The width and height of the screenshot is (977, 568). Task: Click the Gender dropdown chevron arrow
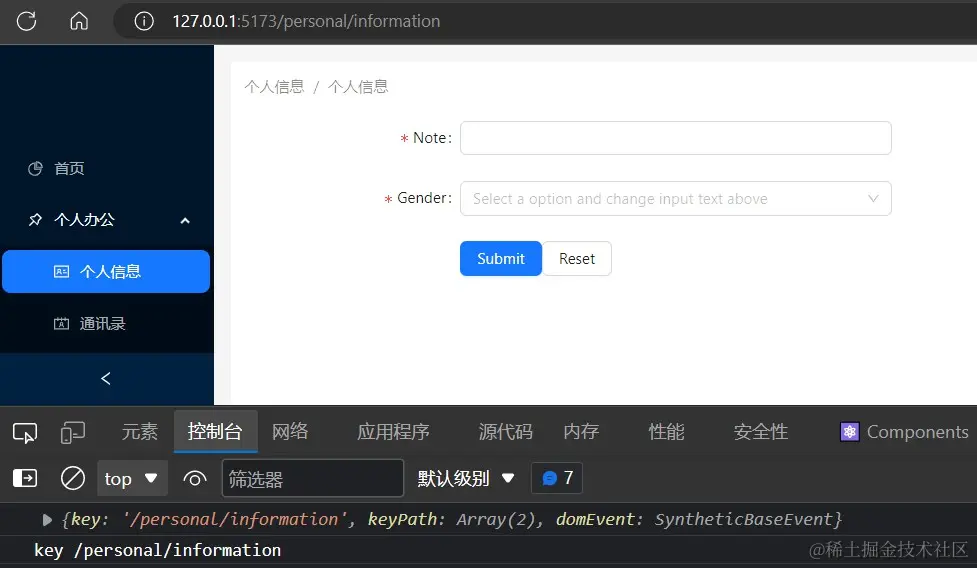pyautogui.click(x=873, y=199)
